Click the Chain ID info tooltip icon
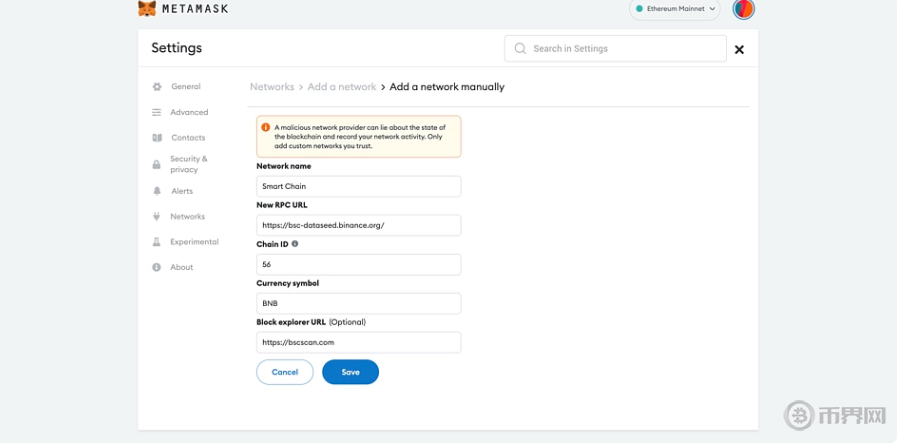Screen dimensions: 897x443 click(x=295, y=244)
